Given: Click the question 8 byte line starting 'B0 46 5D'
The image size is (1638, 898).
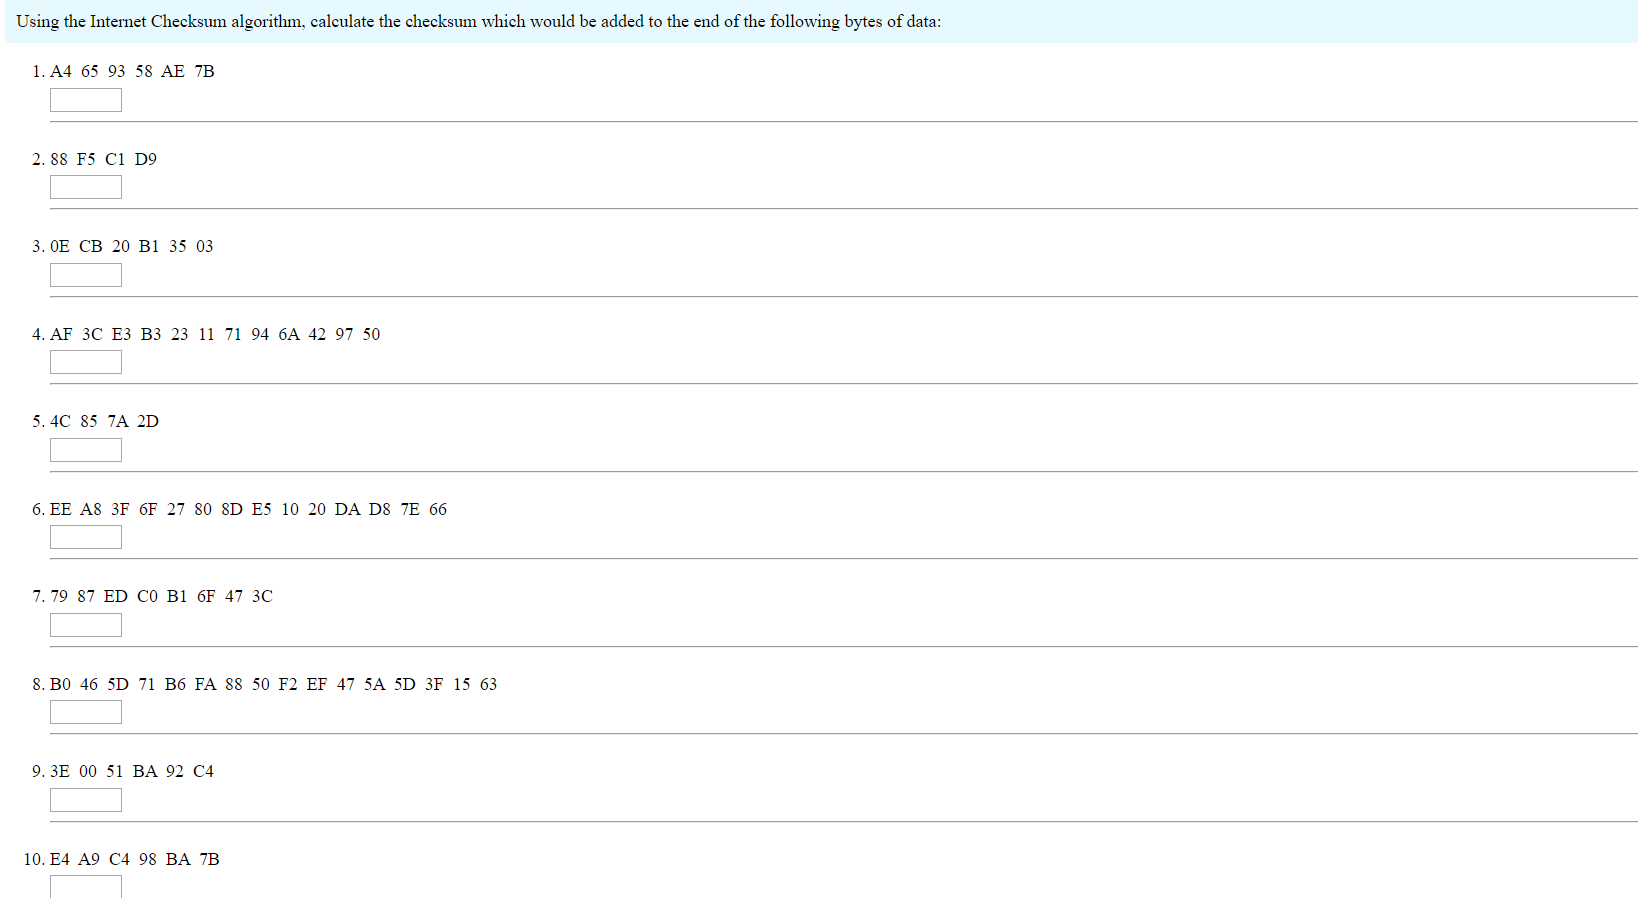Looking at the screenshot, I should tap(274, 684).
